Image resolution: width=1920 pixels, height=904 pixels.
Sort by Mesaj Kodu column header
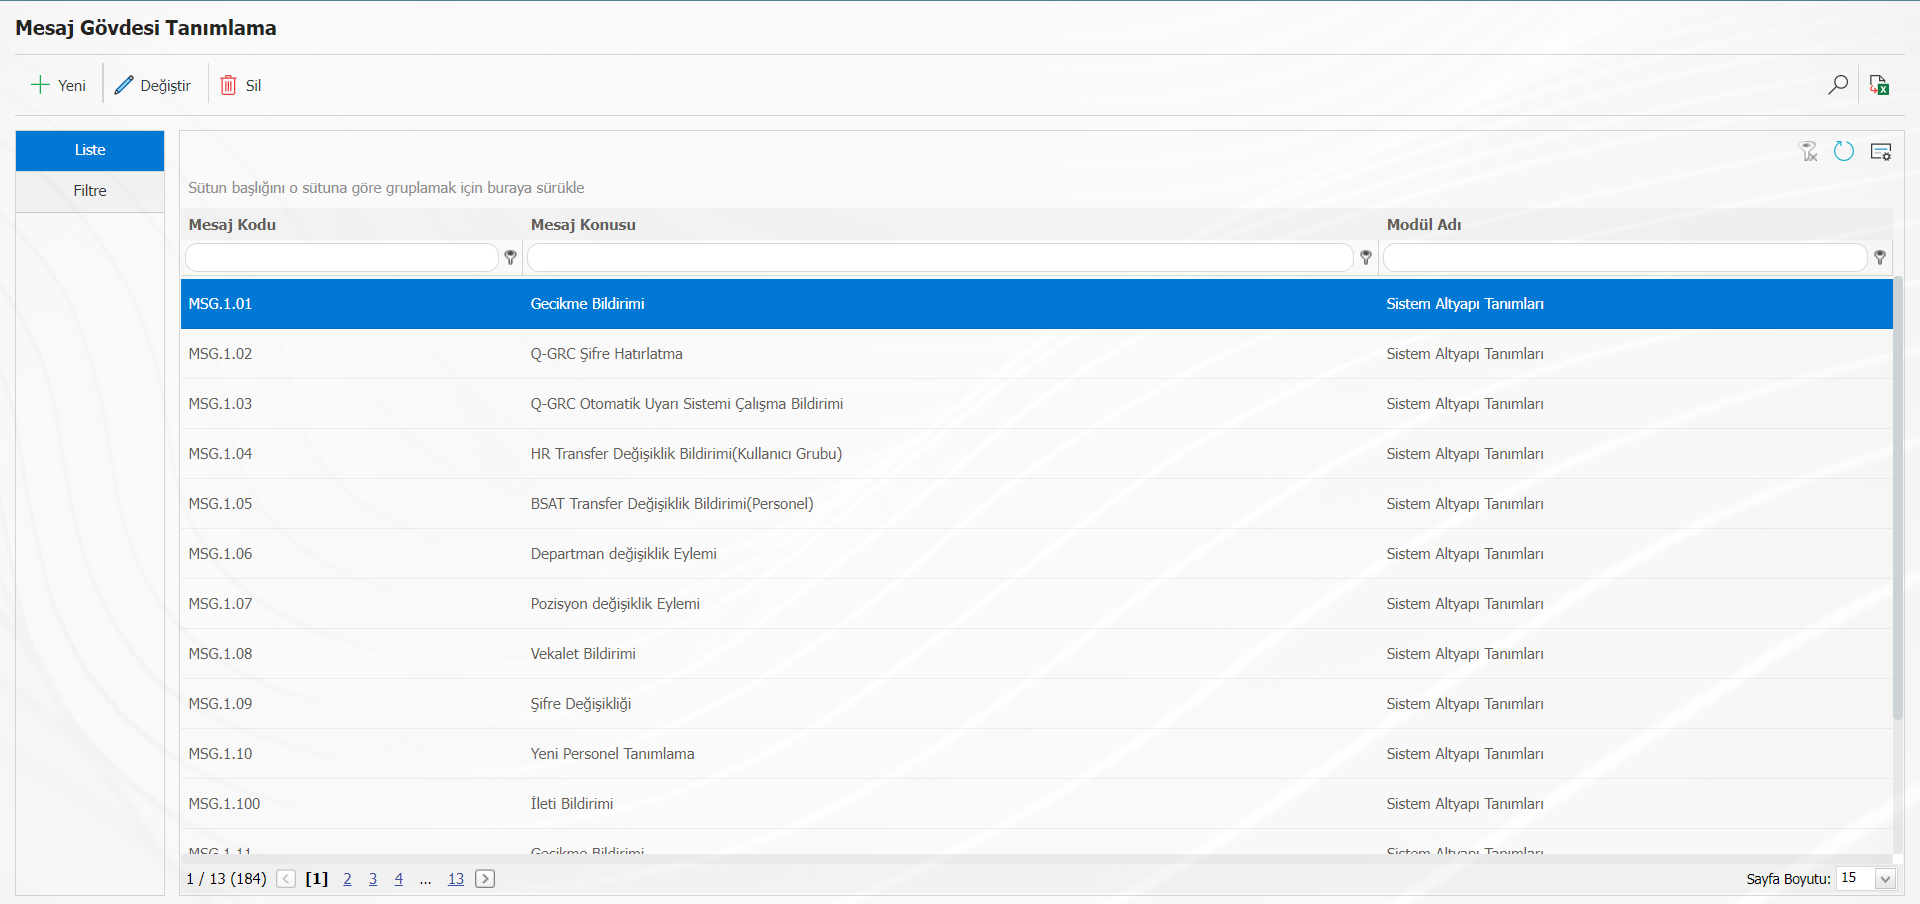pos(232,225)
